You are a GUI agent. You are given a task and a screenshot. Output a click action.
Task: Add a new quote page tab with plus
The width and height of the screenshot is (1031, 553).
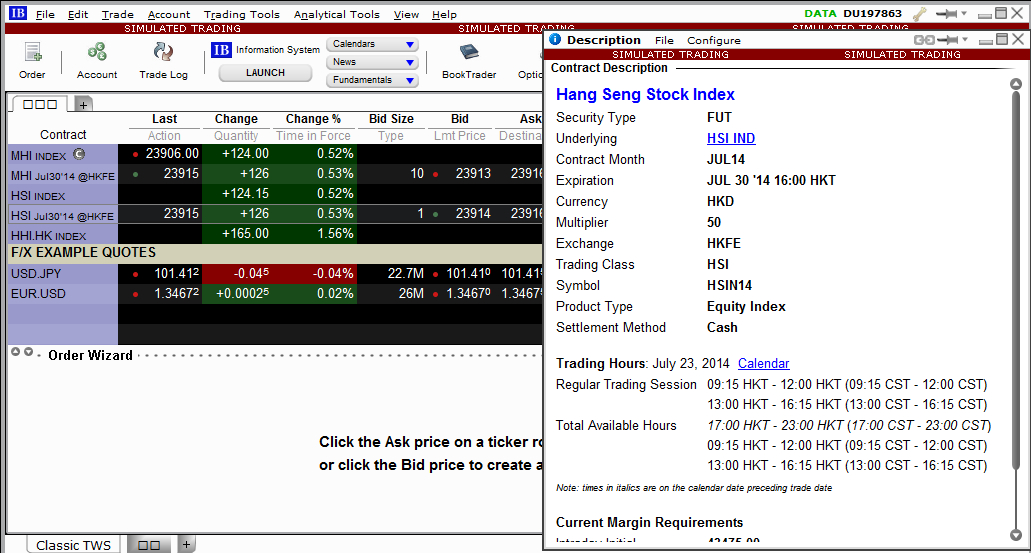84,104
